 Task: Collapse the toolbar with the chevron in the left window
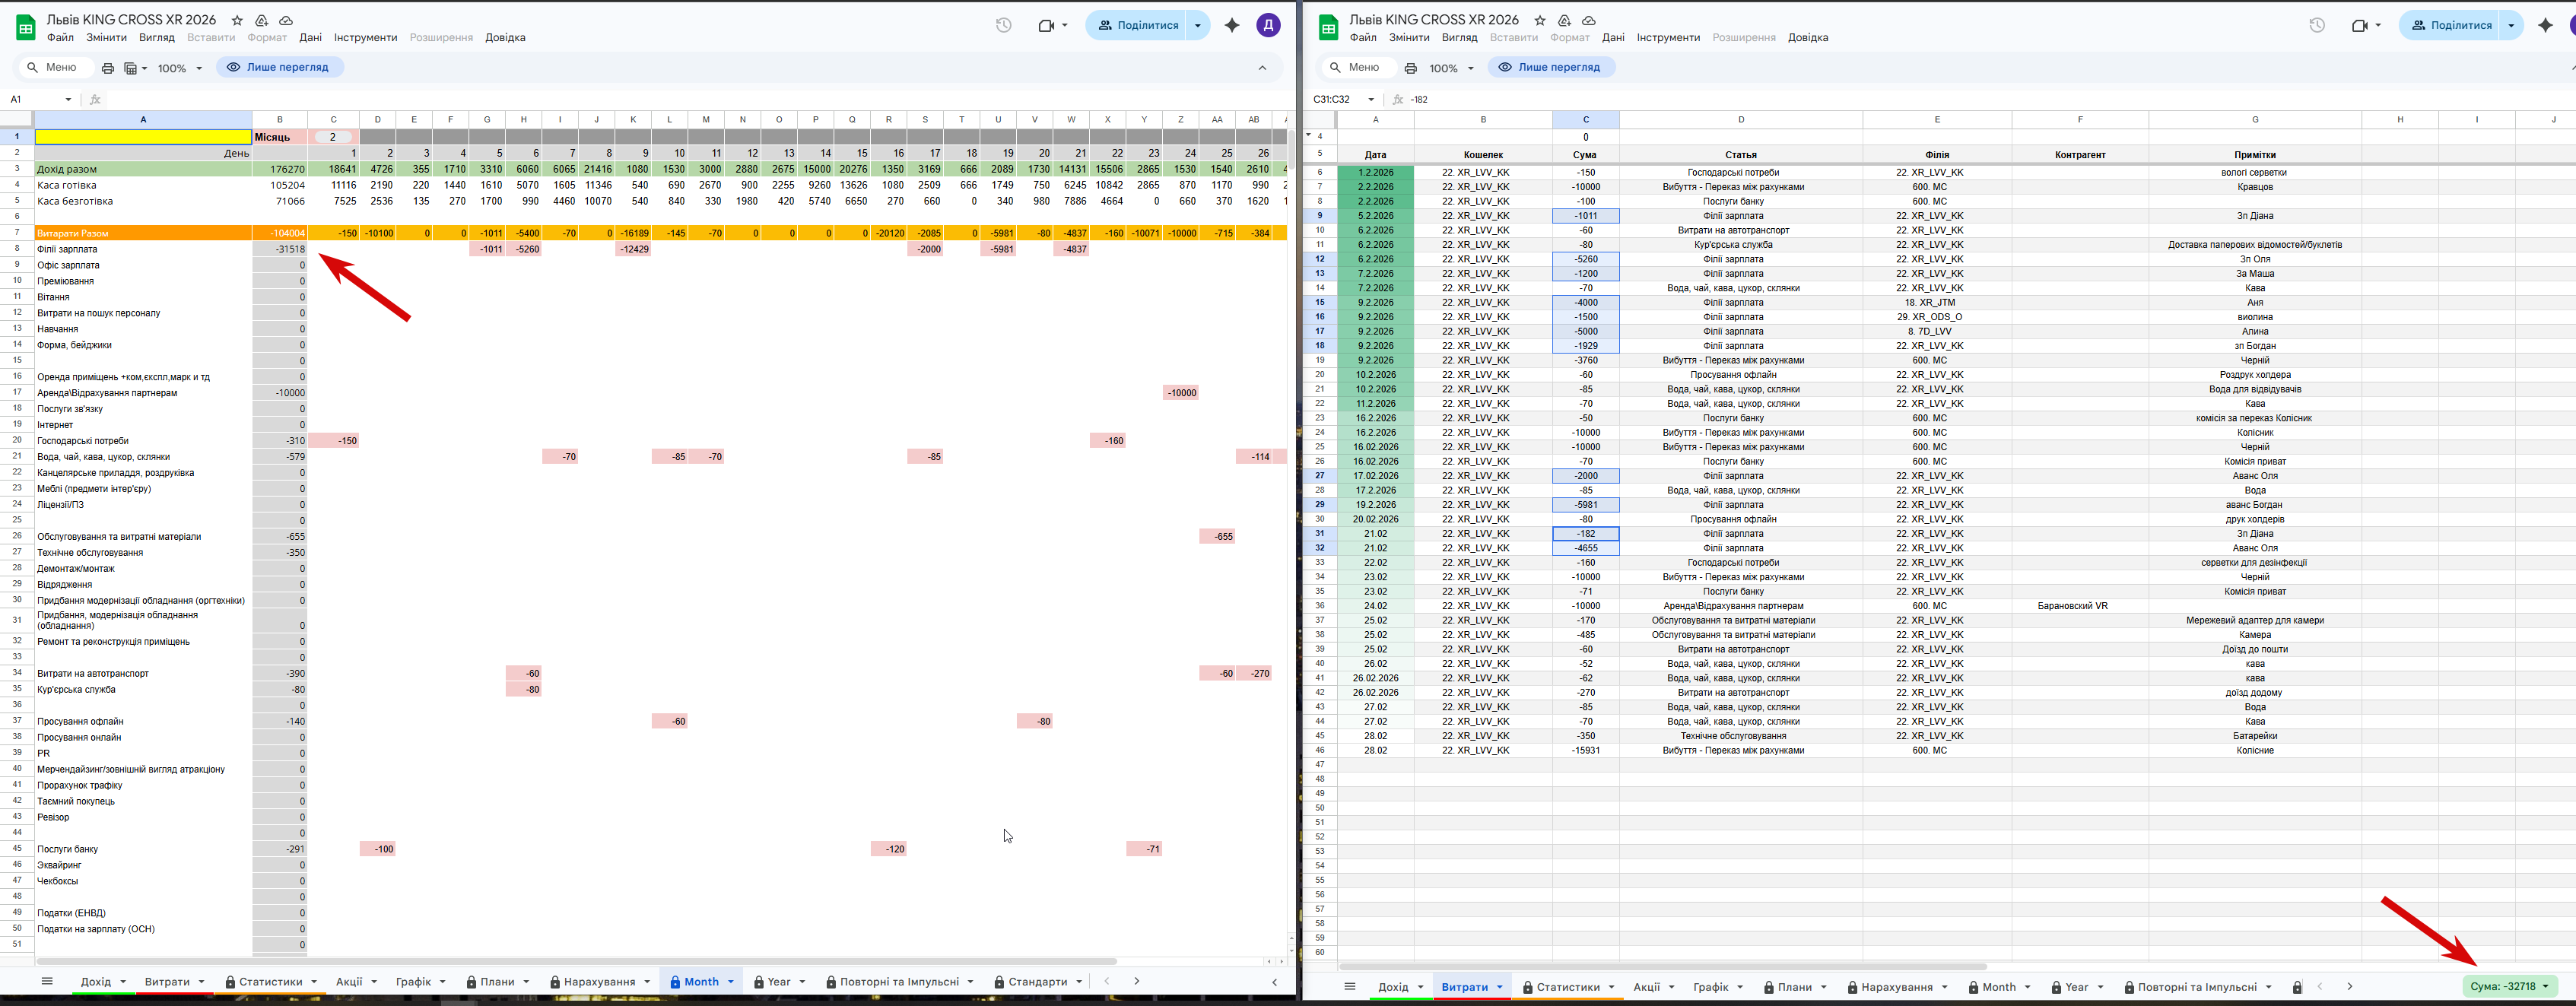pyautogui.click(x=1262, y=68)
